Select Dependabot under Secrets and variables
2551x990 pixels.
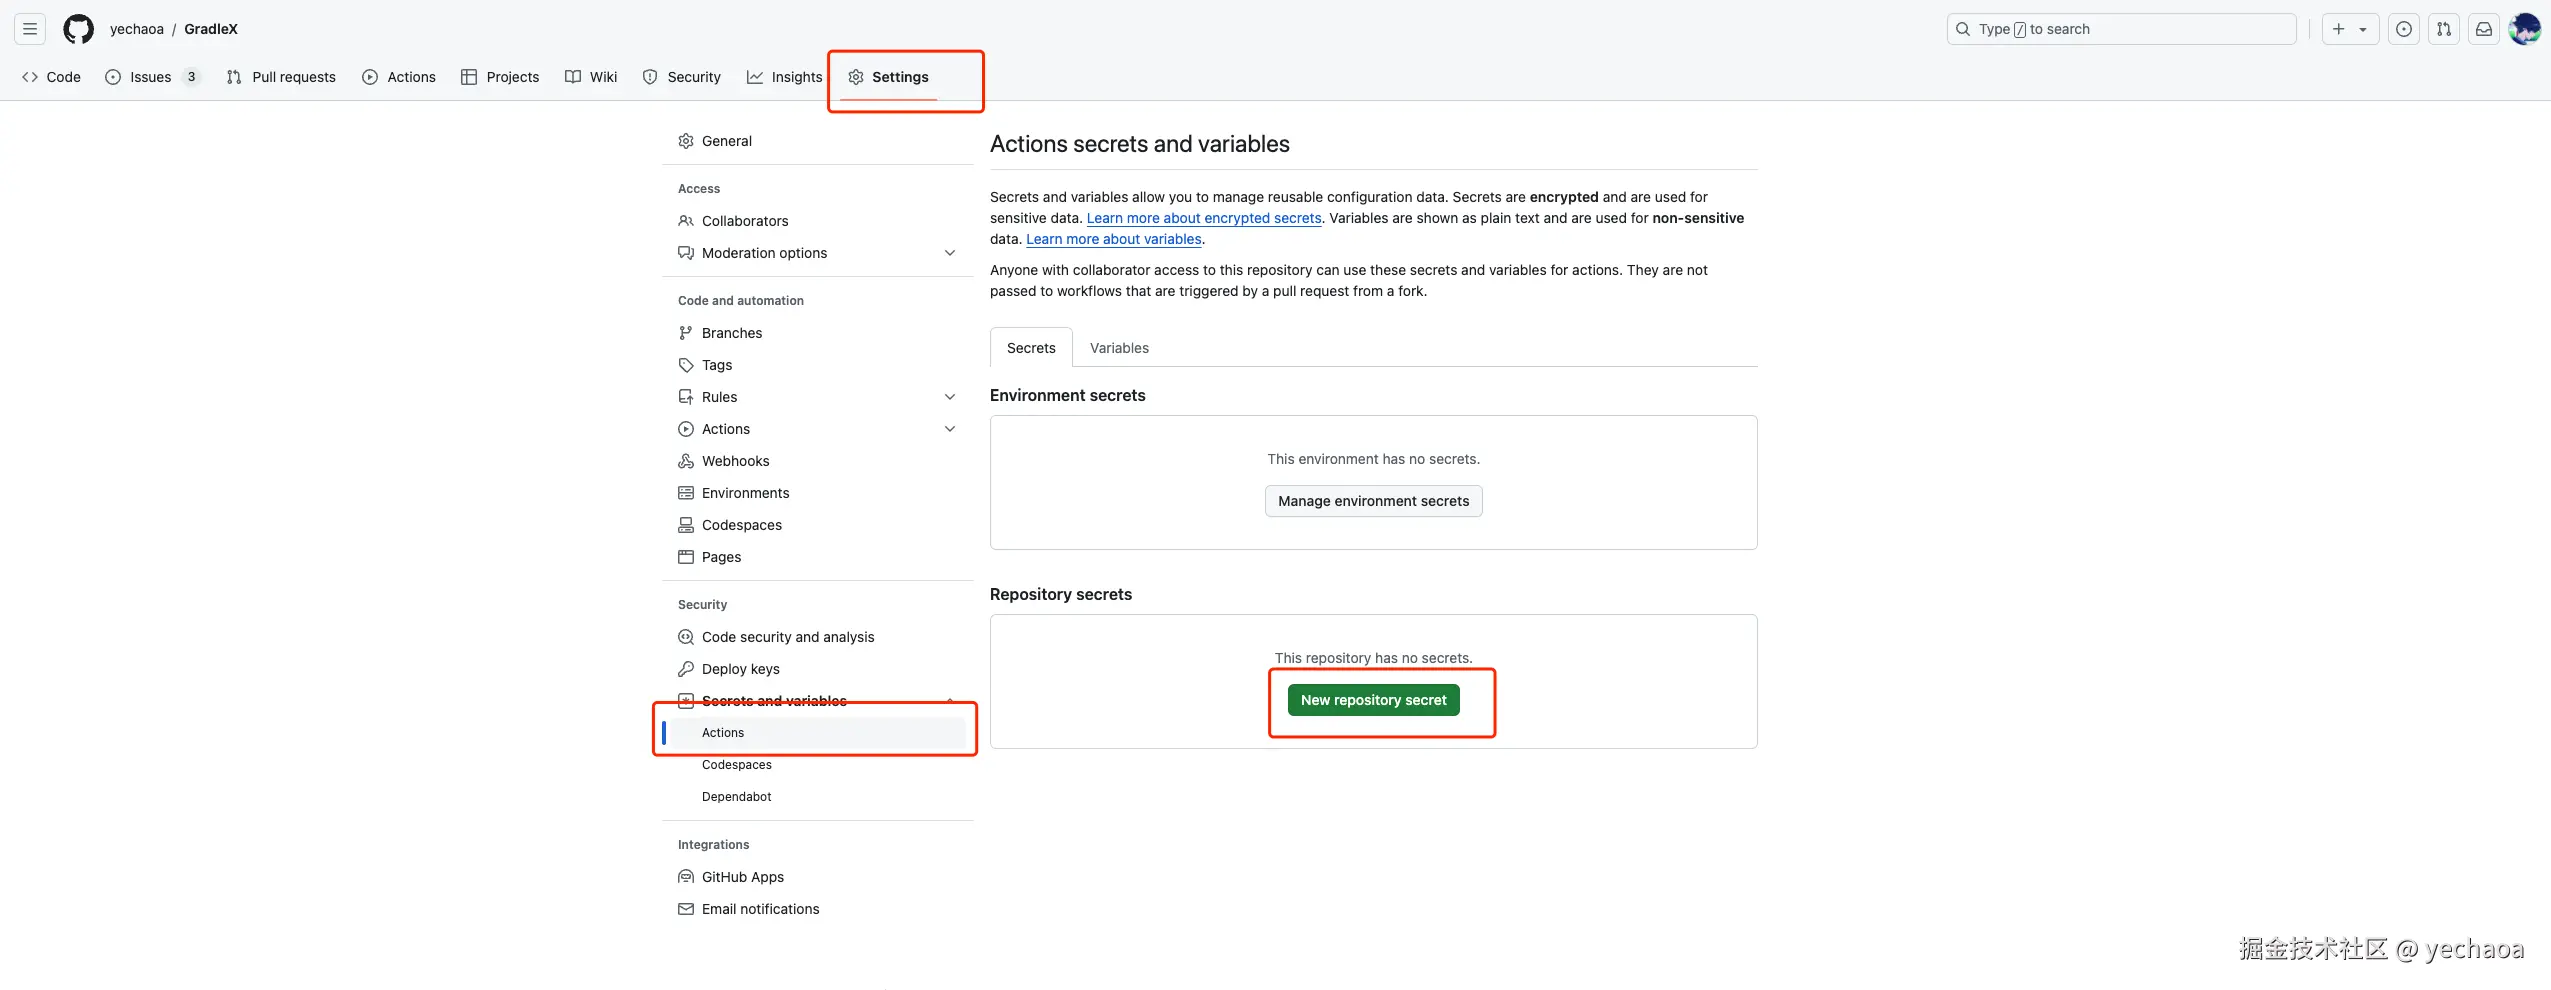(736, 797)
